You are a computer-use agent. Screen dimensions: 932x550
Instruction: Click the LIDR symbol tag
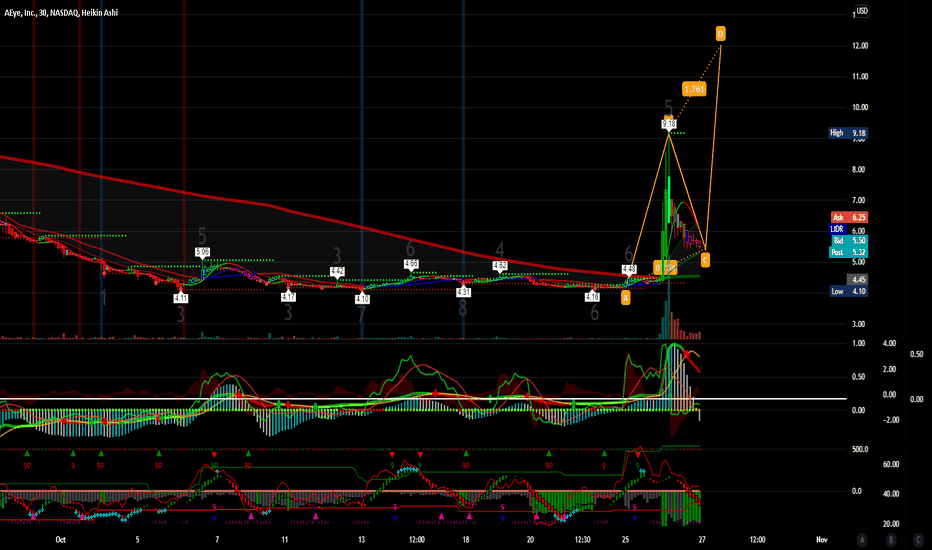tap(837, 229)
